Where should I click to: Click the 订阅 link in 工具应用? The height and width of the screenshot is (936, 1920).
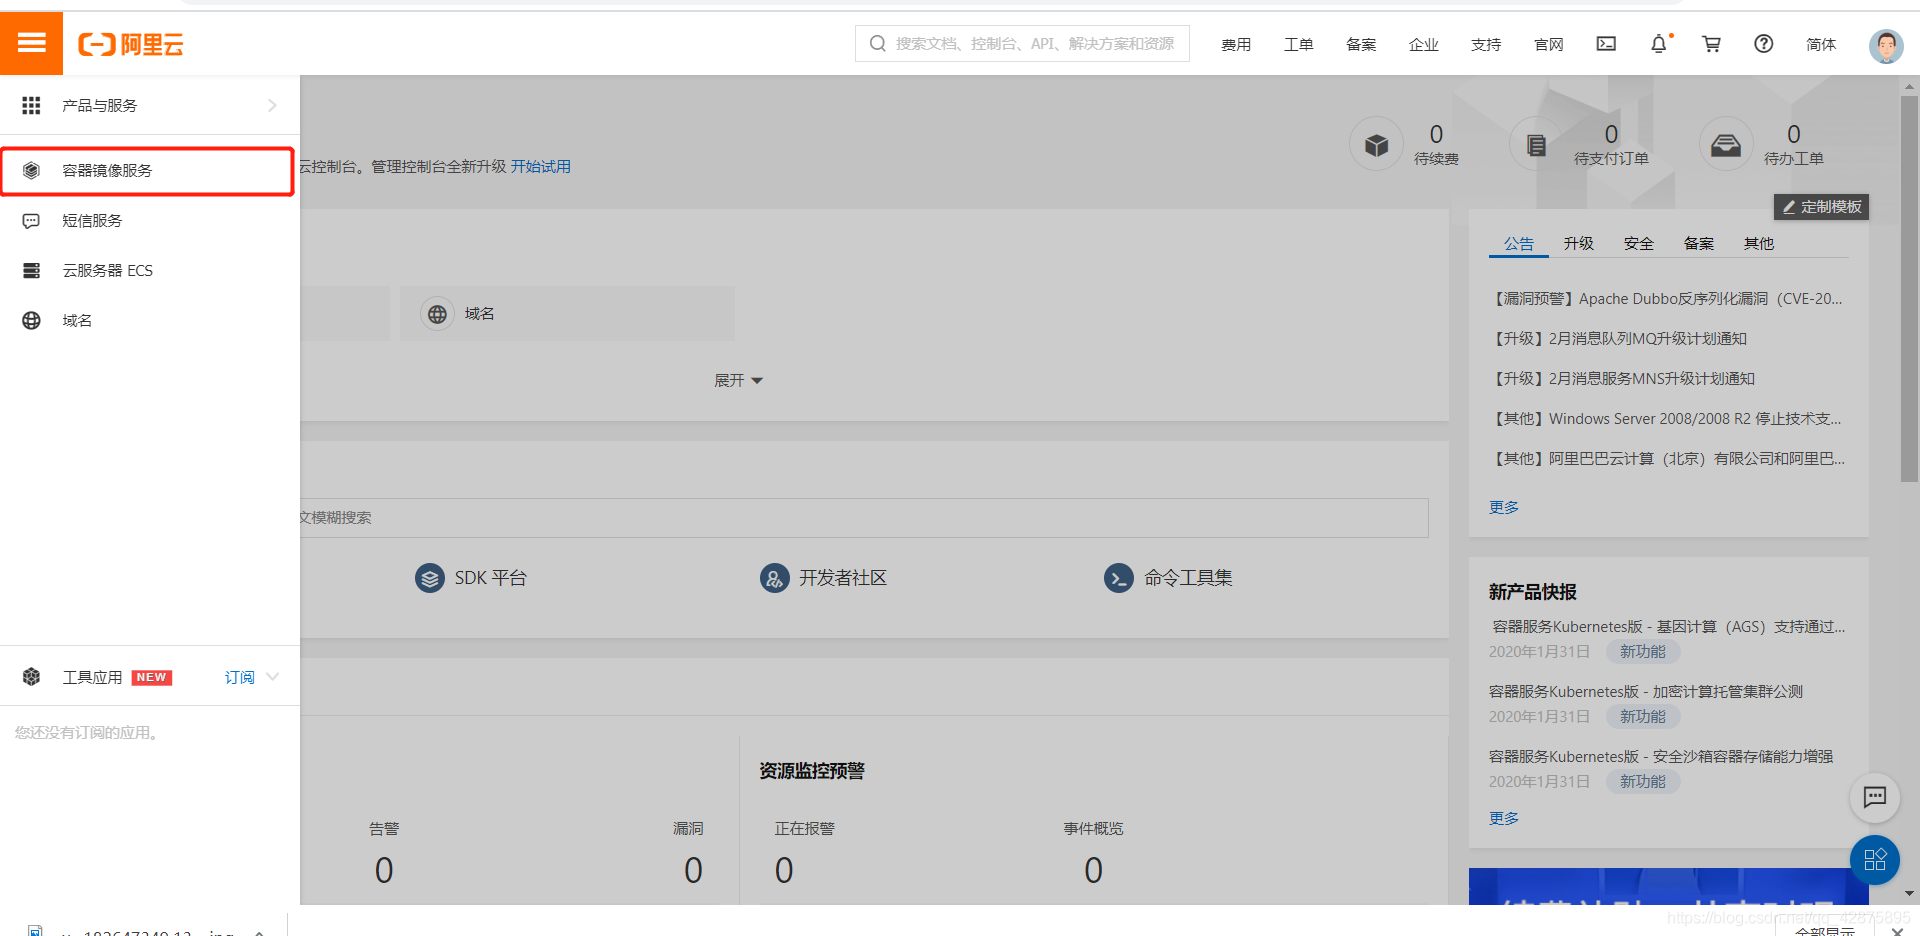pos(239,678)
